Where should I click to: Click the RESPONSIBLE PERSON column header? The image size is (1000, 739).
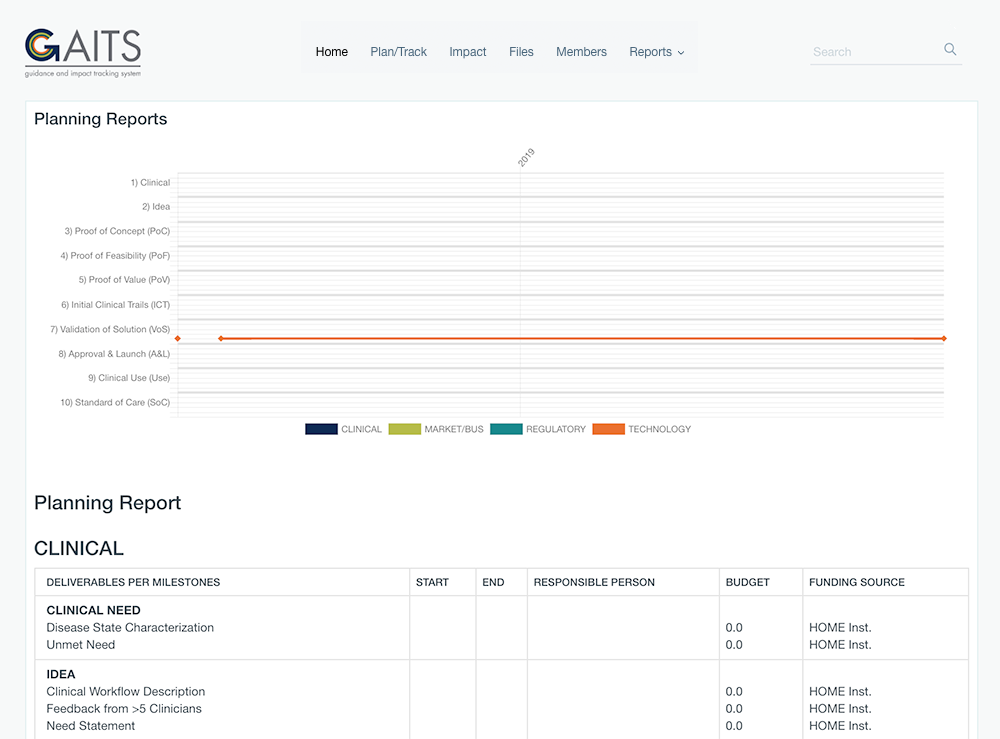click(x=594, y=582)
